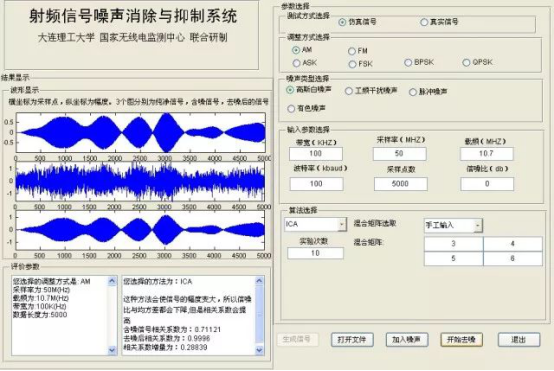The width and height of the screenshot is (554, 371).
Task: Select 工频干扰噪声 noise option
Action: click(349, 91)
